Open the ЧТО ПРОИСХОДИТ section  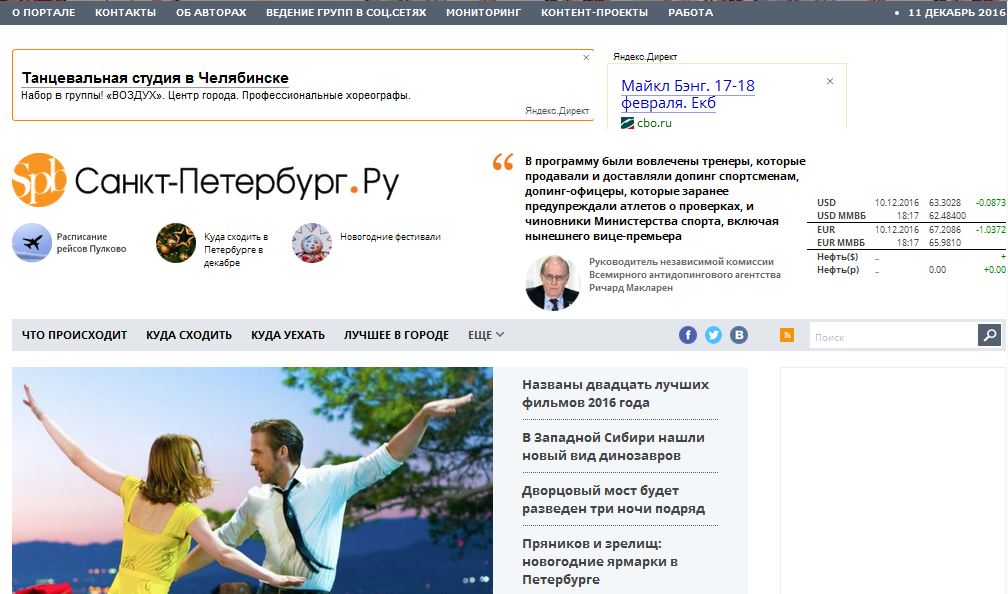tap(75, 335)
